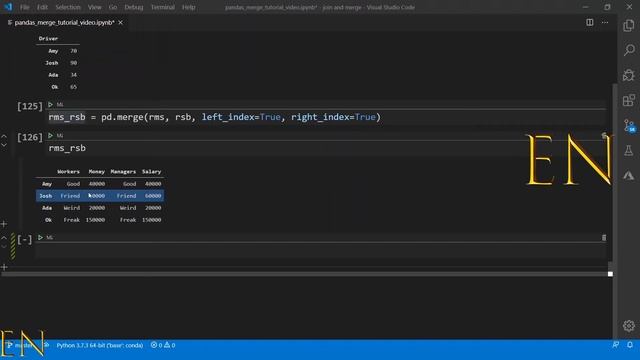This screenshot has width=640, height=360.
Task: Add a cell at the notebook bottom plus icon
Action: (4, 267)
